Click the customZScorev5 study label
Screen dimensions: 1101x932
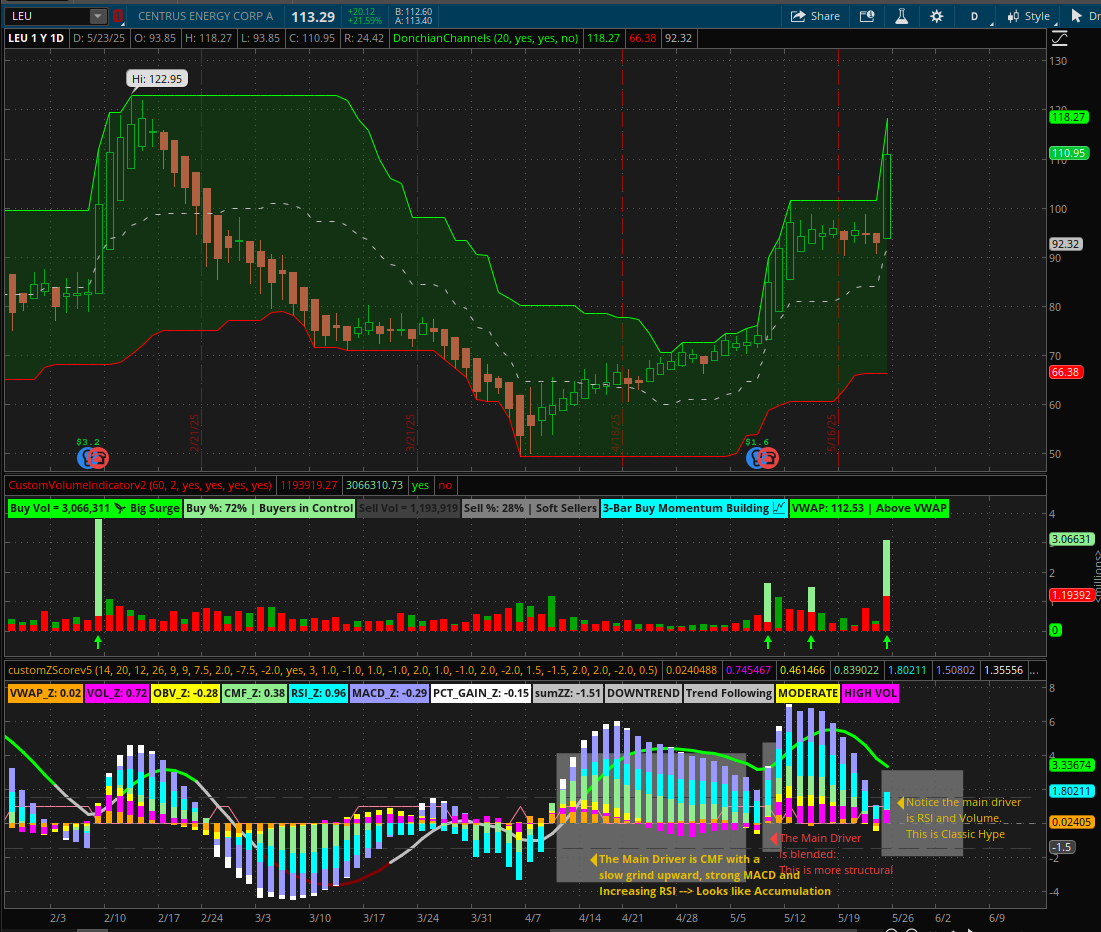point(333,670)
